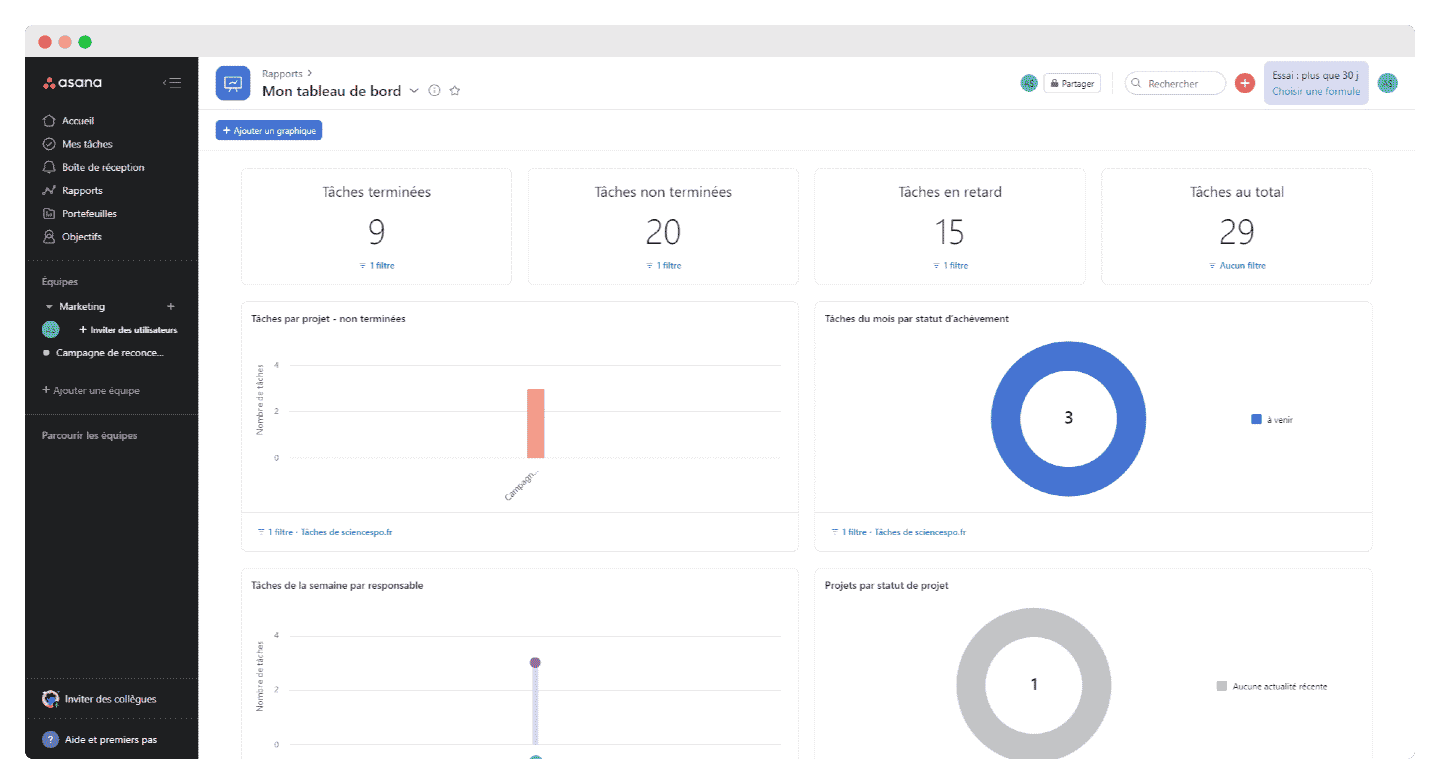Open Aucun filtre under Tâches au total
This screenshot has height=784, width=1440.
tap(1237, 266)
